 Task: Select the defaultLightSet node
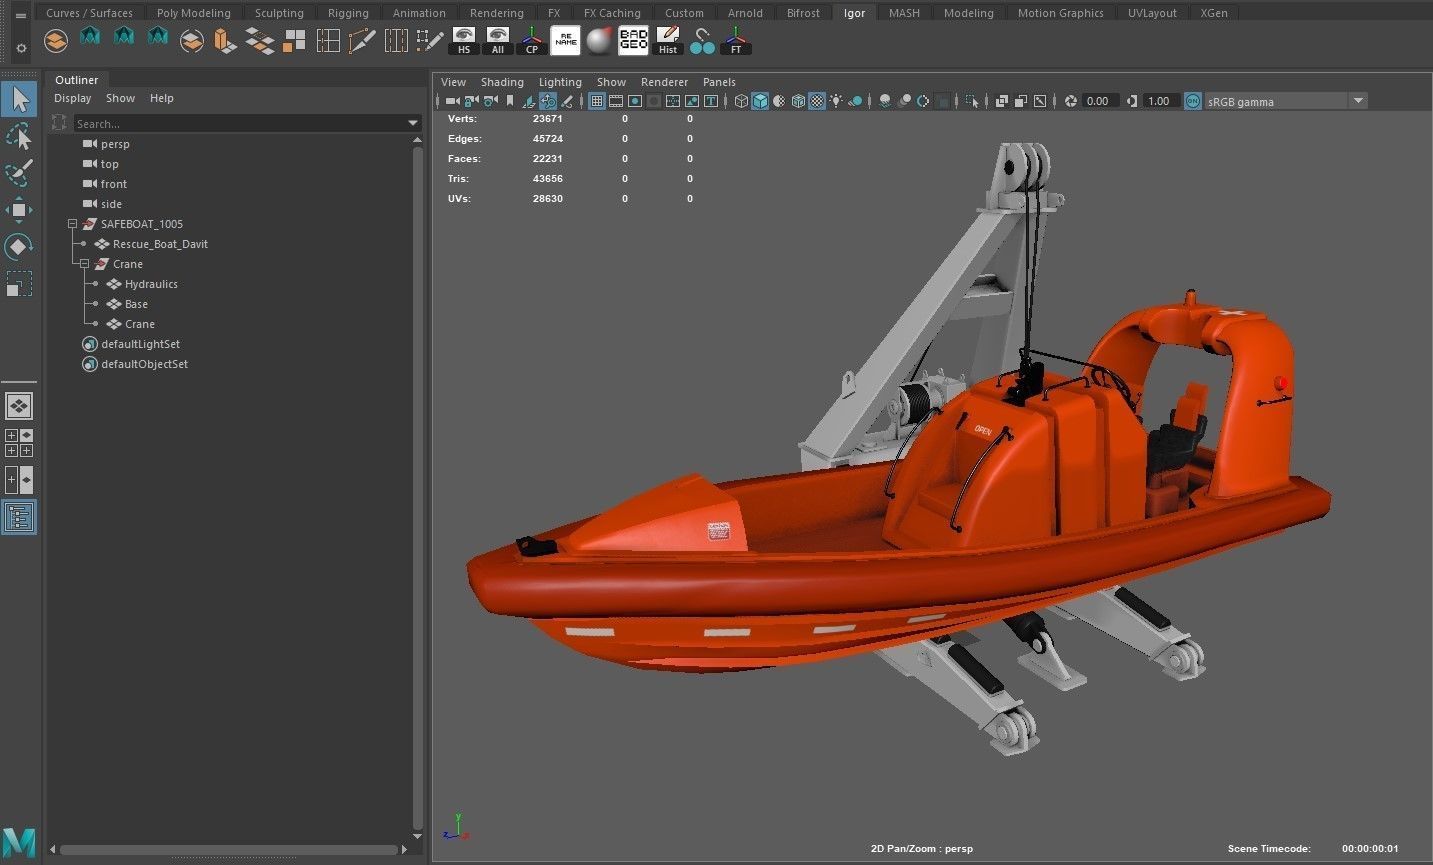click(x=140, y=344)
